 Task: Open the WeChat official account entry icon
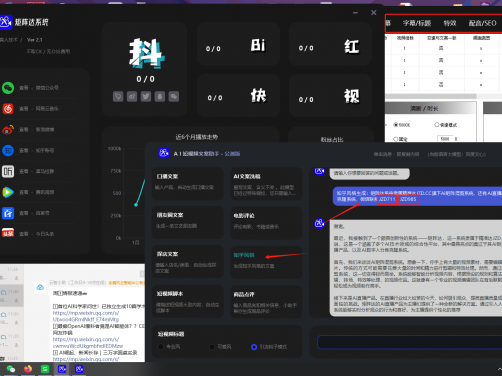coord(8,88)
